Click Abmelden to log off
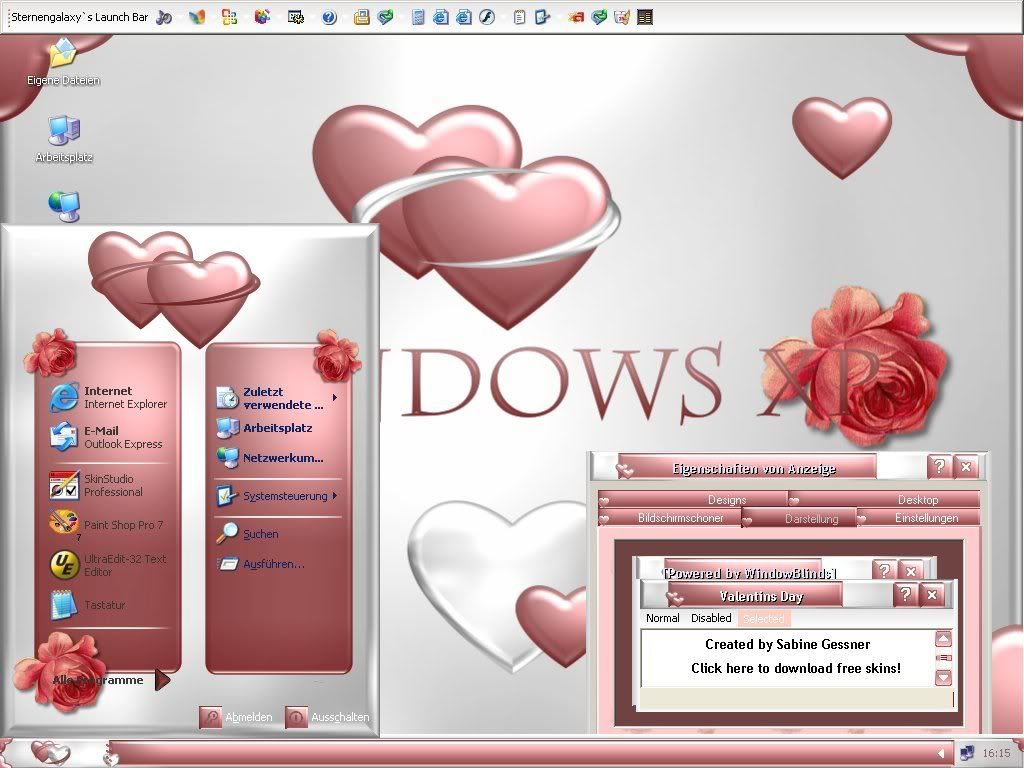 [236, 716]
